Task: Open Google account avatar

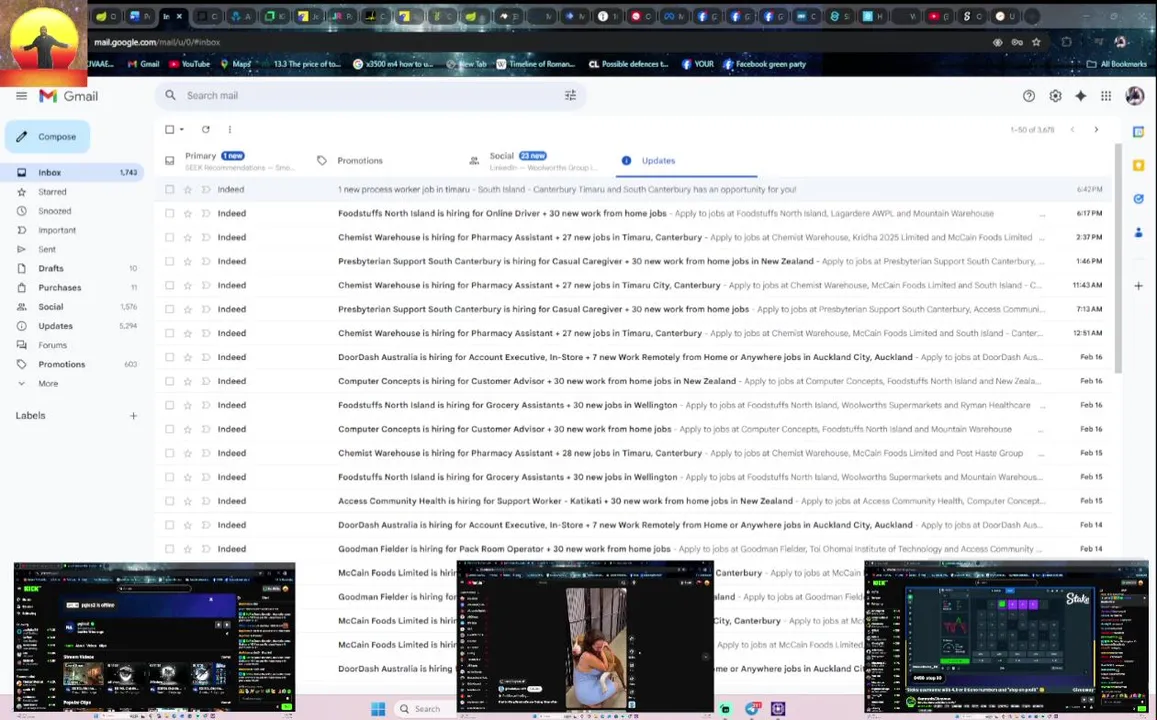Action: point(1134,96)
